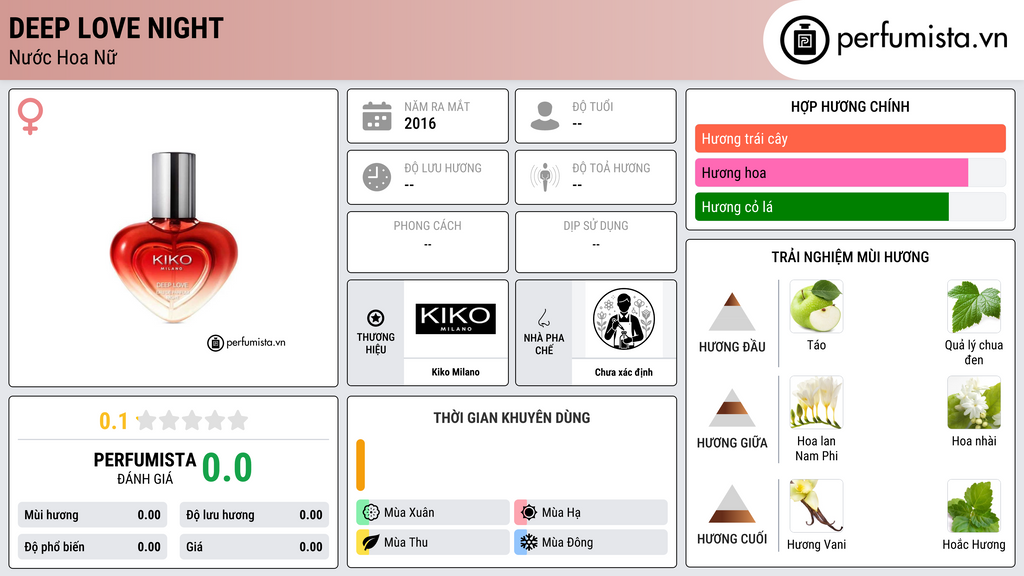Click the Hương hoa accord bar
This screenshot has width=1024, height=576.
pyautogui.click(x=850, y=172)
